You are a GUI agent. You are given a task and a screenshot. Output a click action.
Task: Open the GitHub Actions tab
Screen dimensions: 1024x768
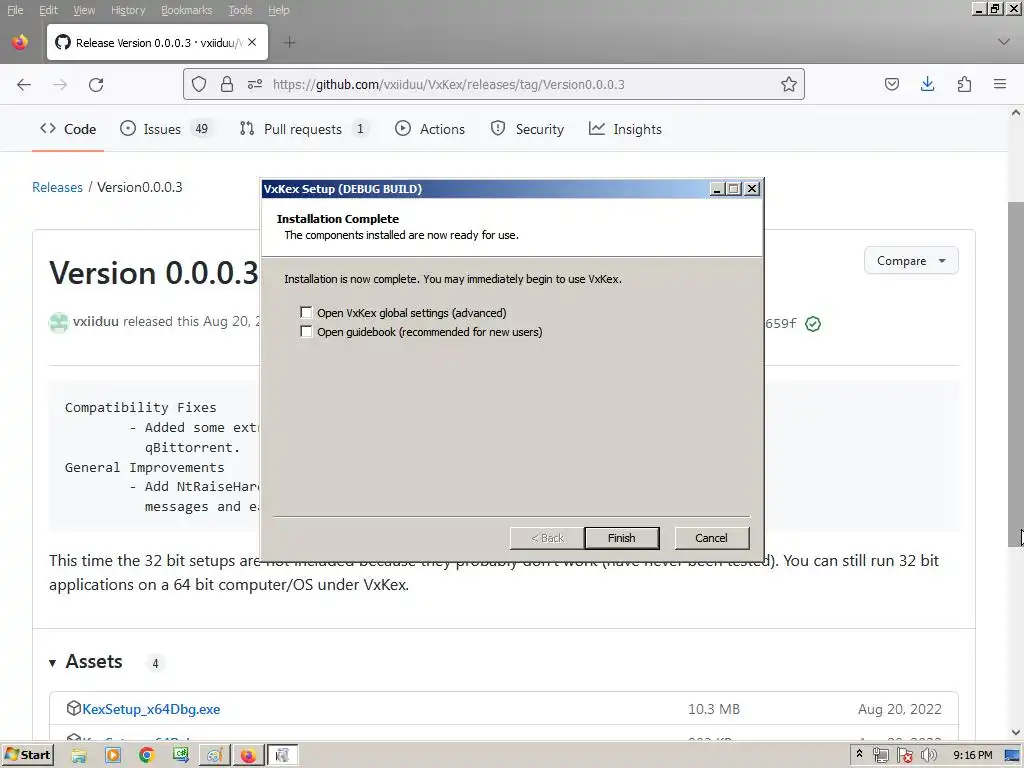click(430, 129)
